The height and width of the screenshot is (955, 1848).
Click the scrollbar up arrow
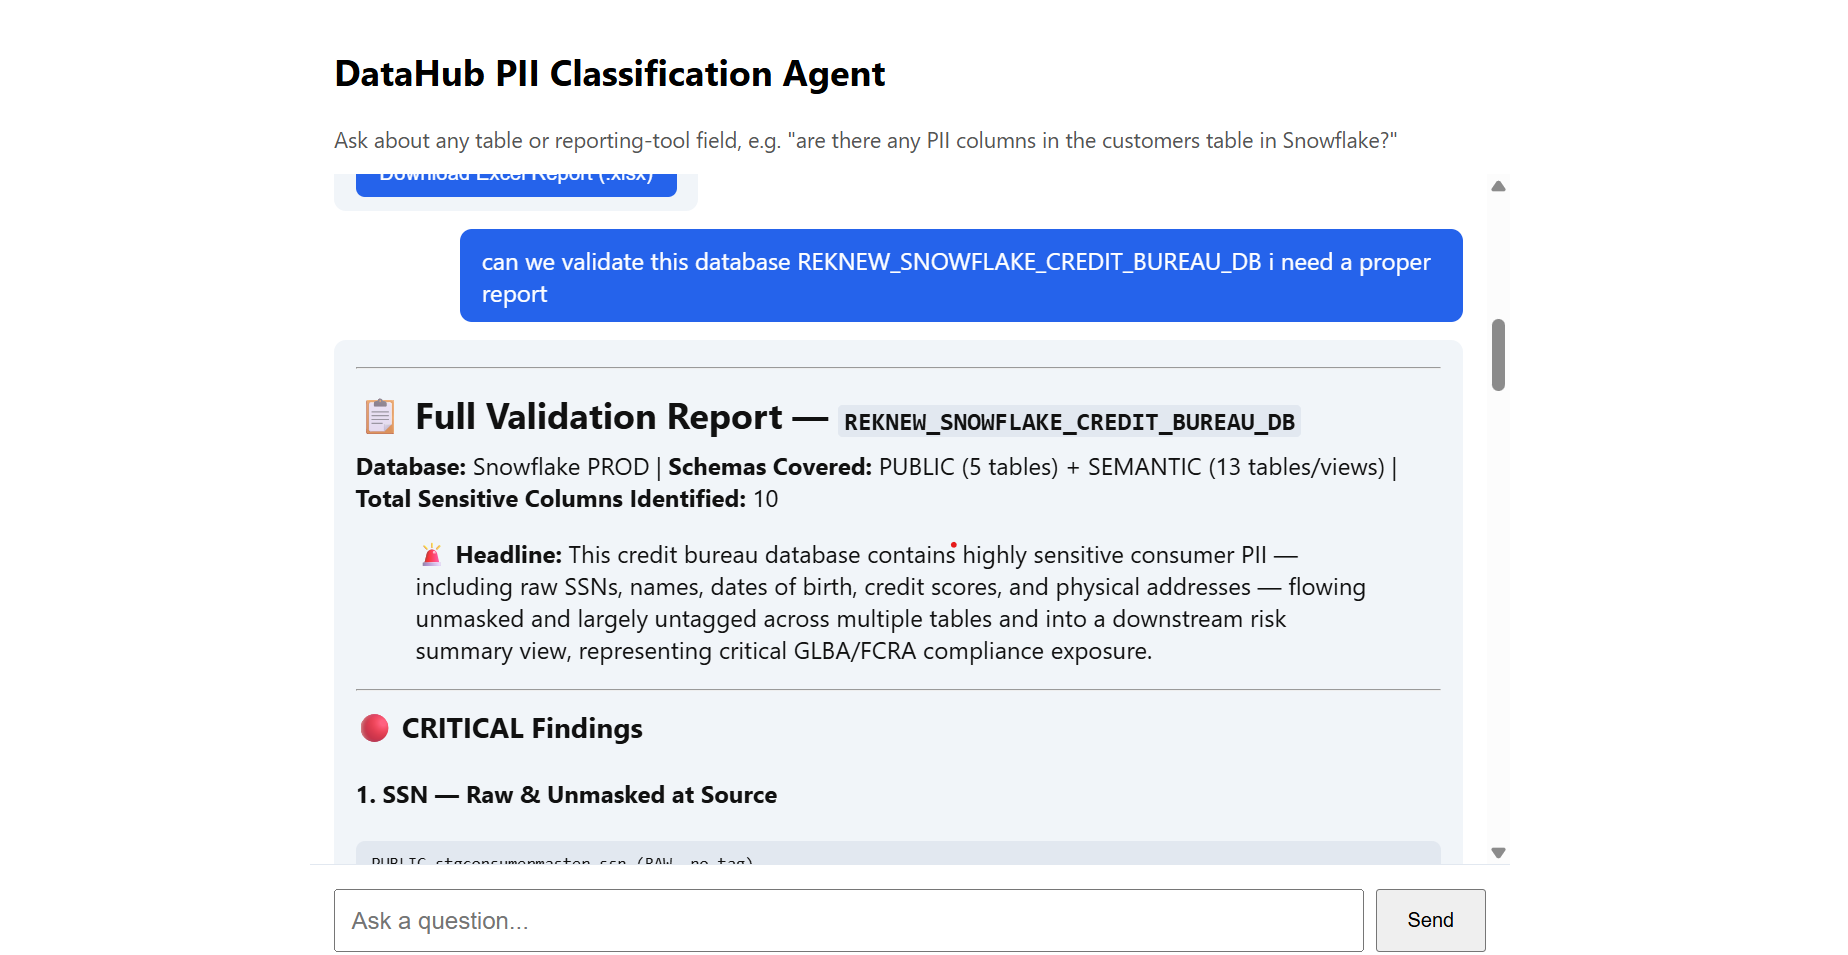(x=1498, y=186)
